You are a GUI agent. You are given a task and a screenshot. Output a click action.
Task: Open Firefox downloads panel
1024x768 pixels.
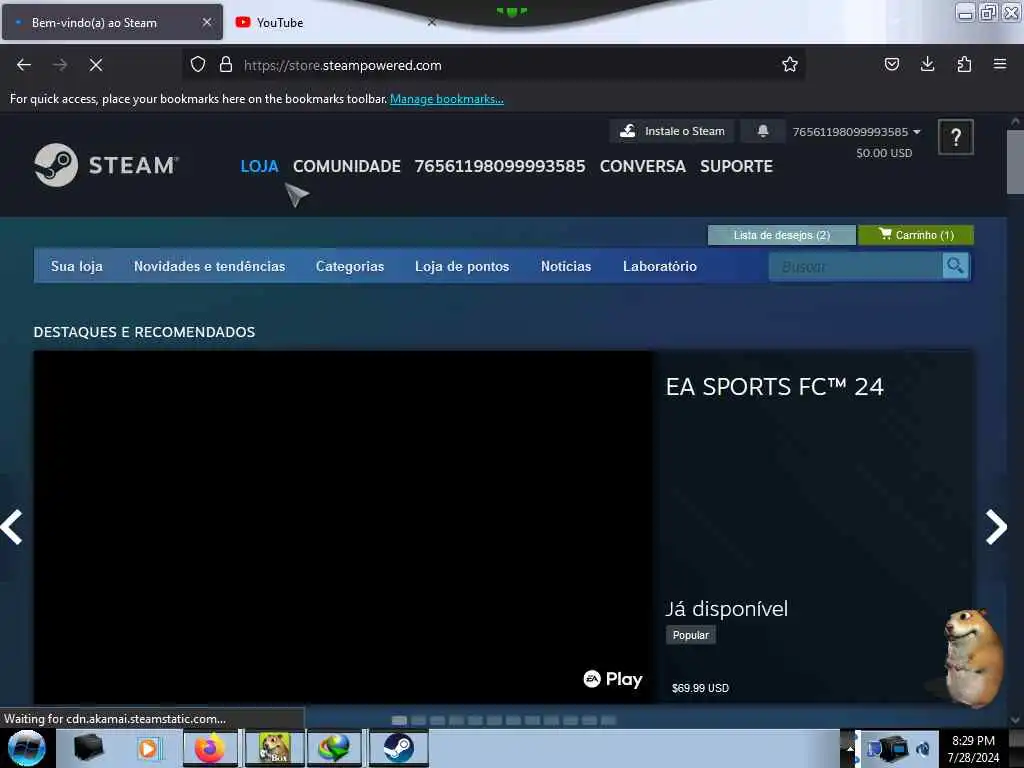[x=927, y=65]
